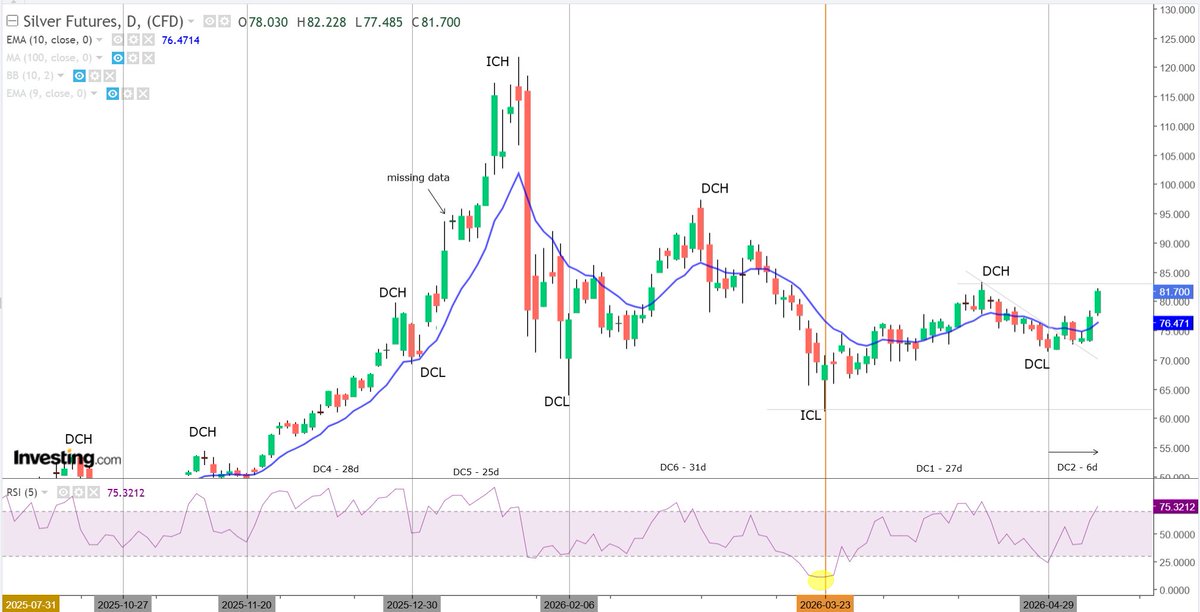Remove RSI (5) with X icon

(94, 492)
